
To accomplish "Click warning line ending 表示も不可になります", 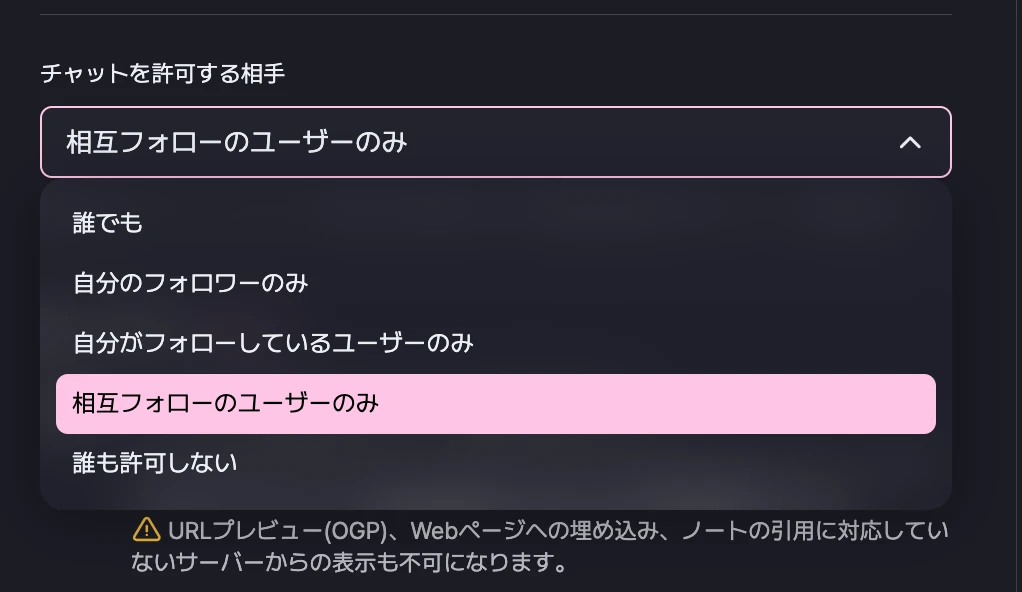I will point(349,563).
